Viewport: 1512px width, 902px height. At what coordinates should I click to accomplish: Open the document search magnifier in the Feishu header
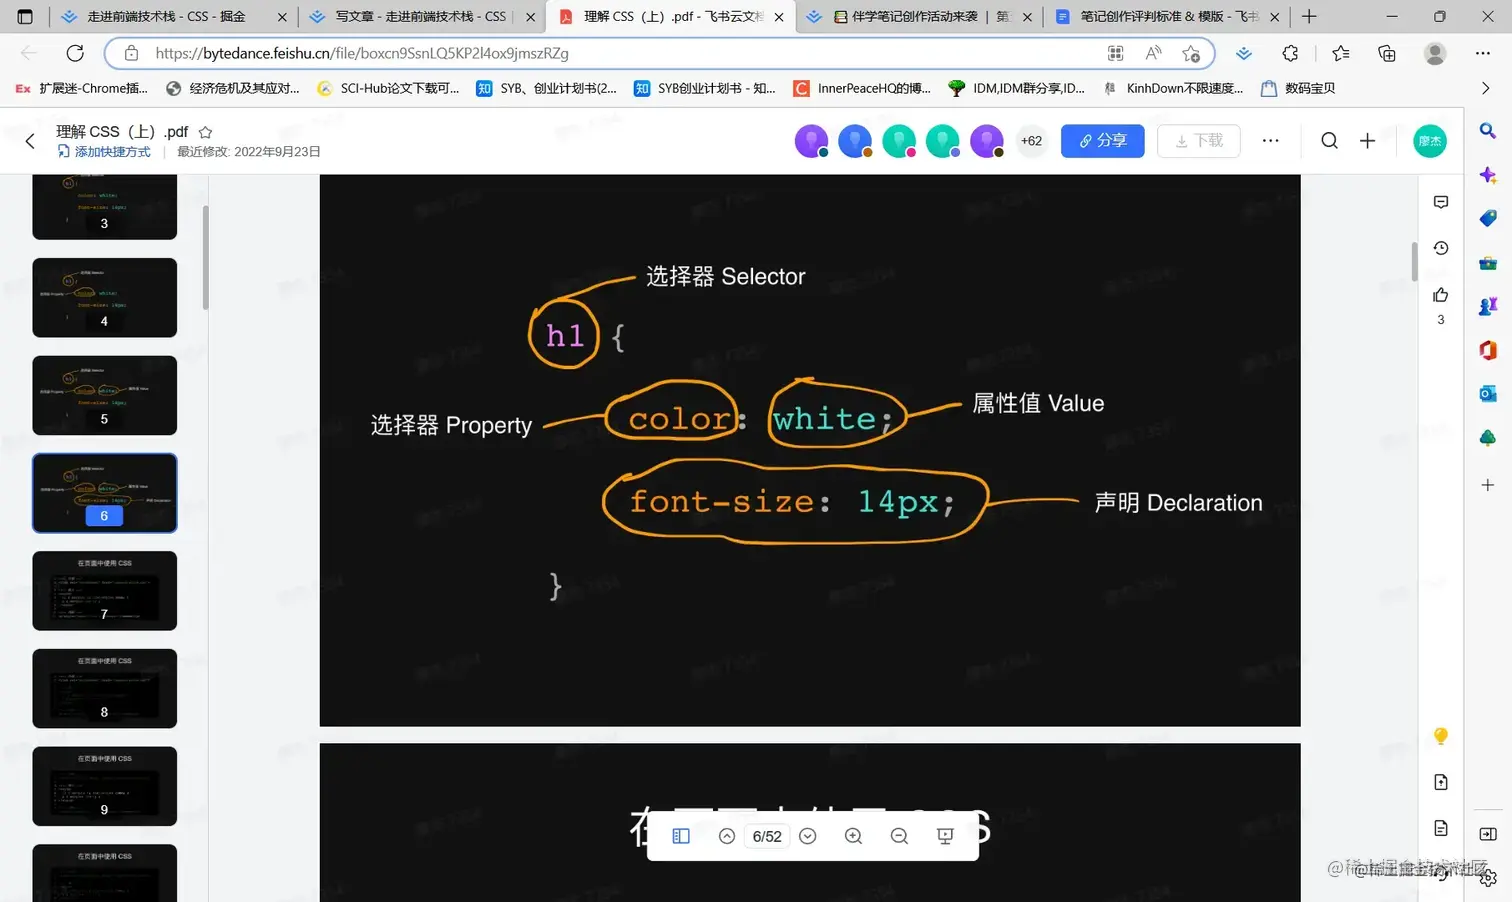coord(1329,141)
